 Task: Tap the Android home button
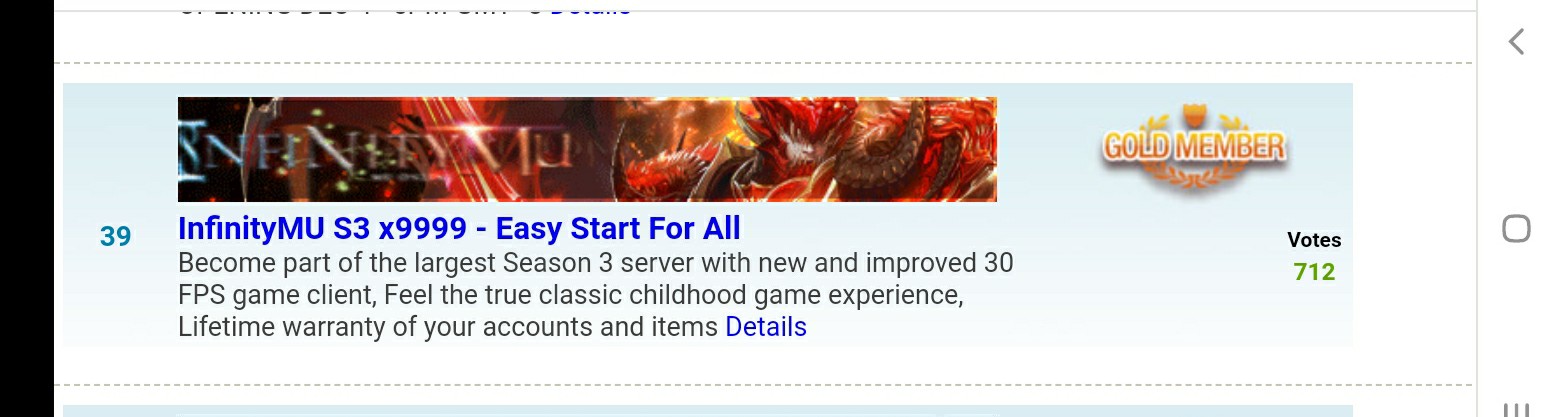[x=1516, y=229]
